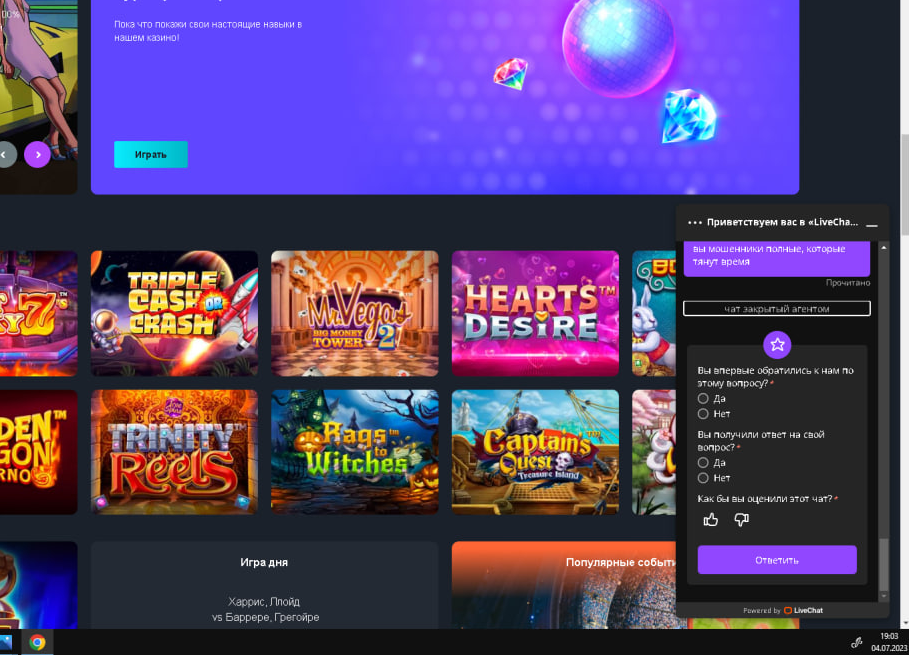
Task: Open Captain's Quest Treasure Island game
Action: tap(535, 452)
